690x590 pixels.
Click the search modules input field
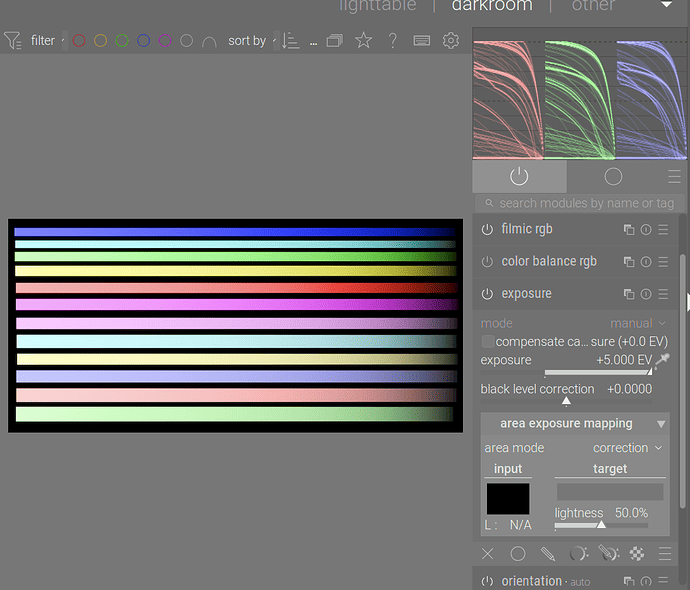point(585,203)
